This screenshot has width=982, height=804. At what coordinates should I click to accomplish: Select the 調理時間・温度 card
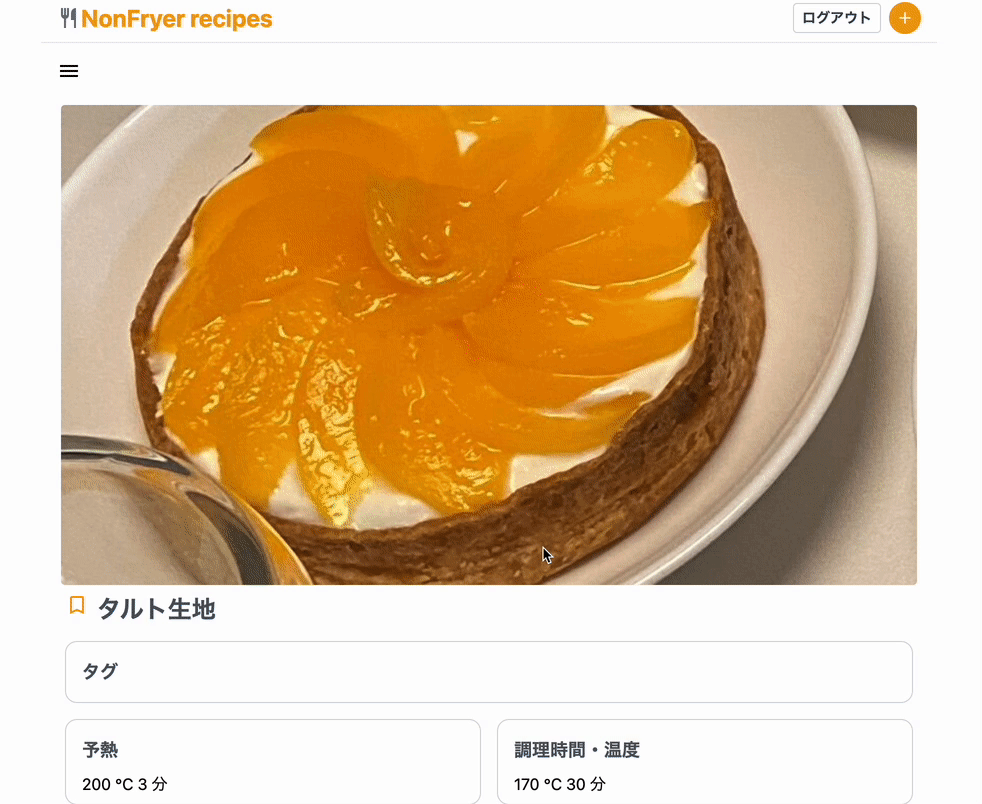[705, 761]
